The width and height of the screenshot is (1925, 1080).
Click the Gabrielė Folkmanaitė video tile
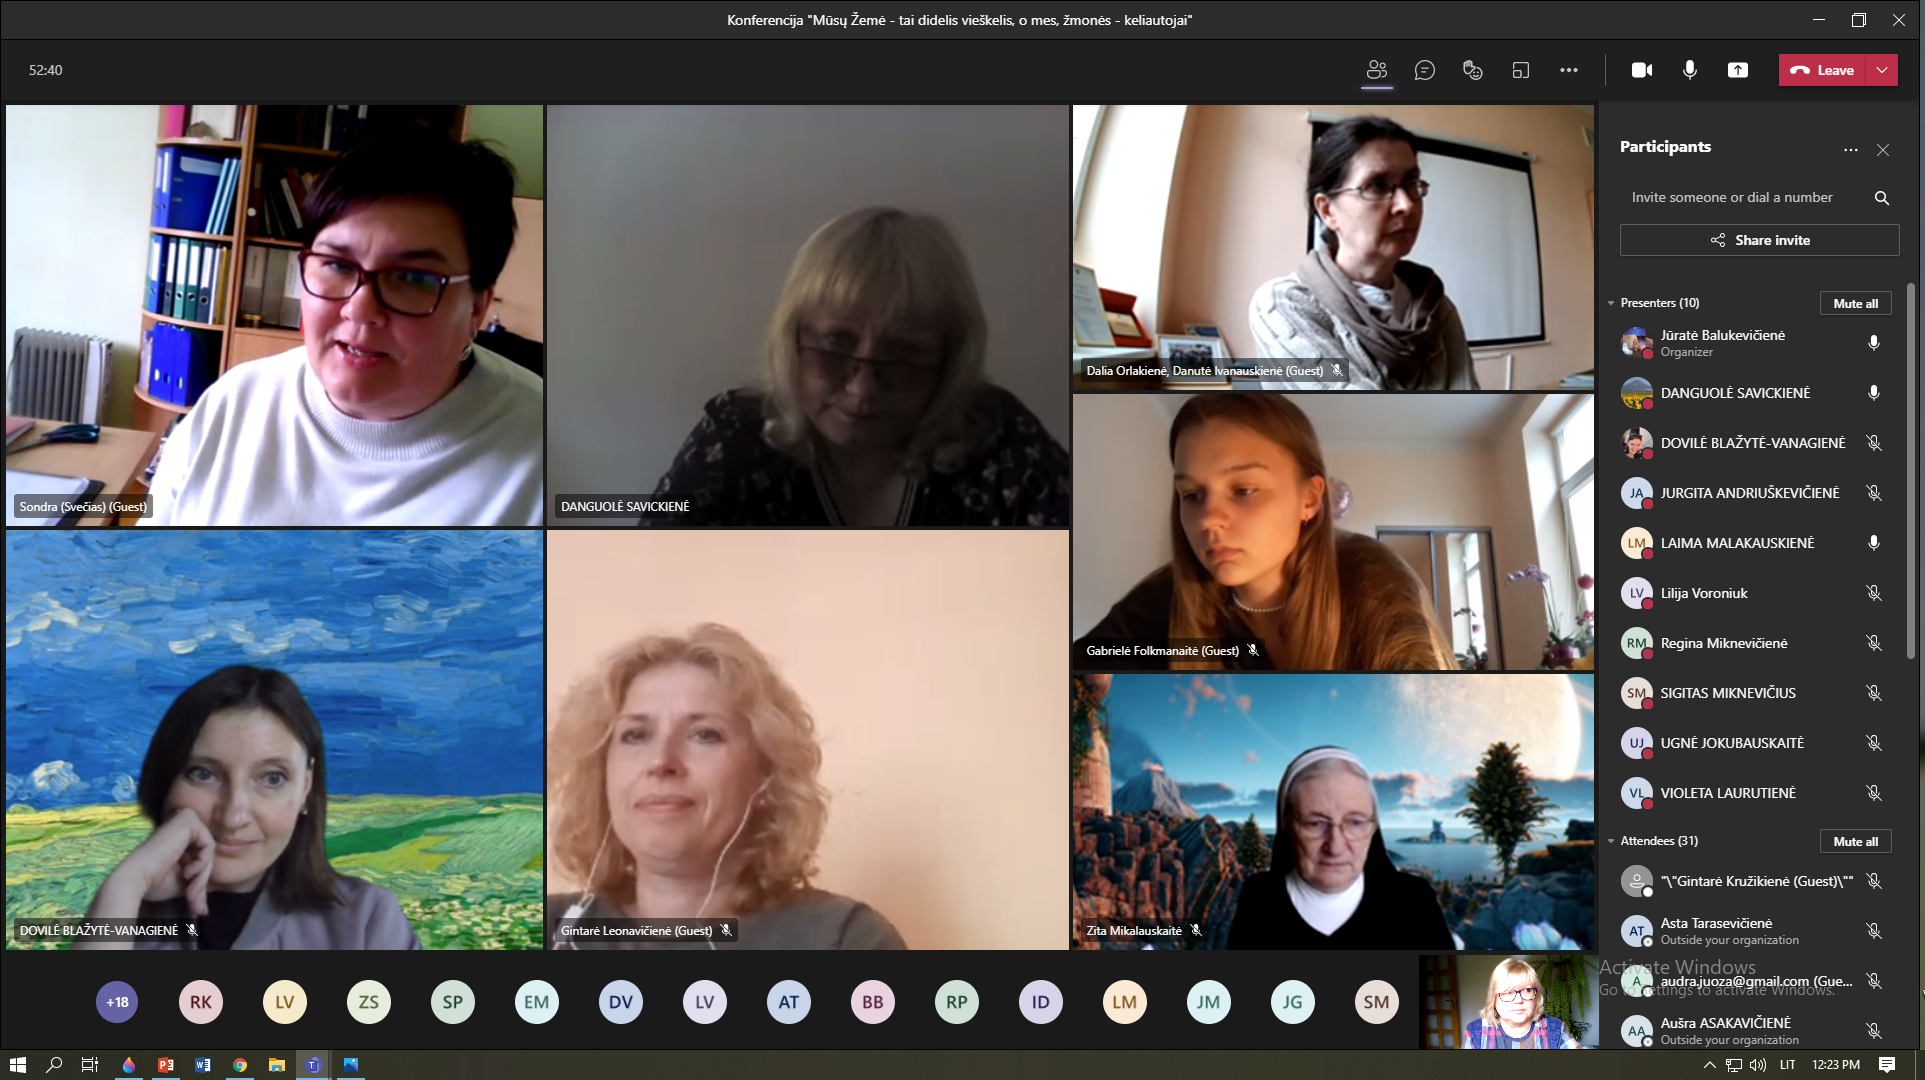1333,532
